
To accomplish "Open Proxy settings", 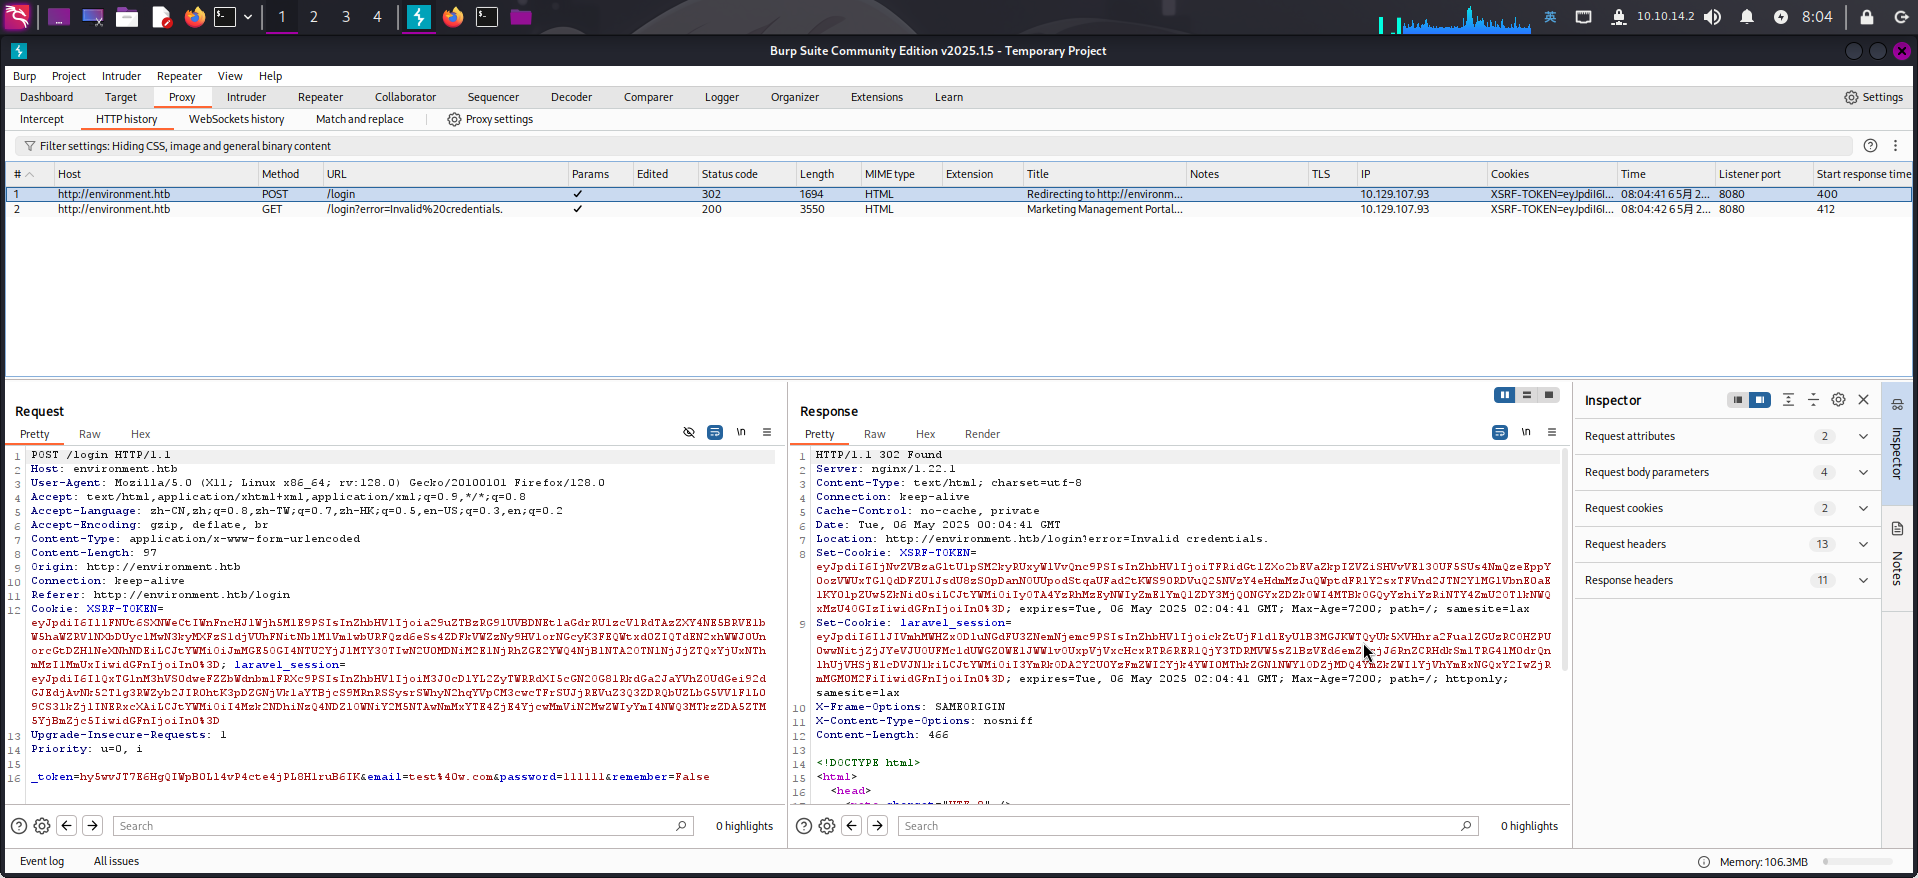I will (x=489, y=119).
